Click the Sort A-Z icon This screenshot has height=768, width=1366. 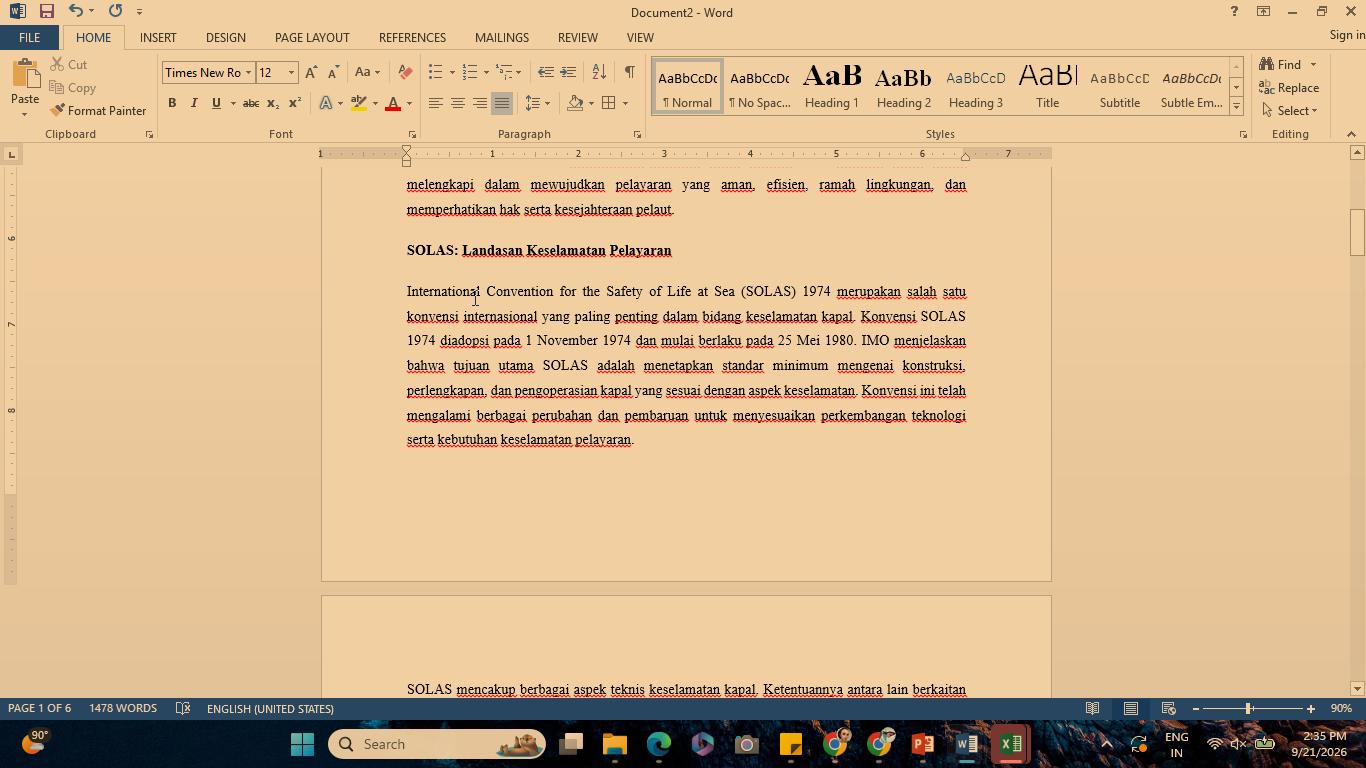click(x=599, y=72)
